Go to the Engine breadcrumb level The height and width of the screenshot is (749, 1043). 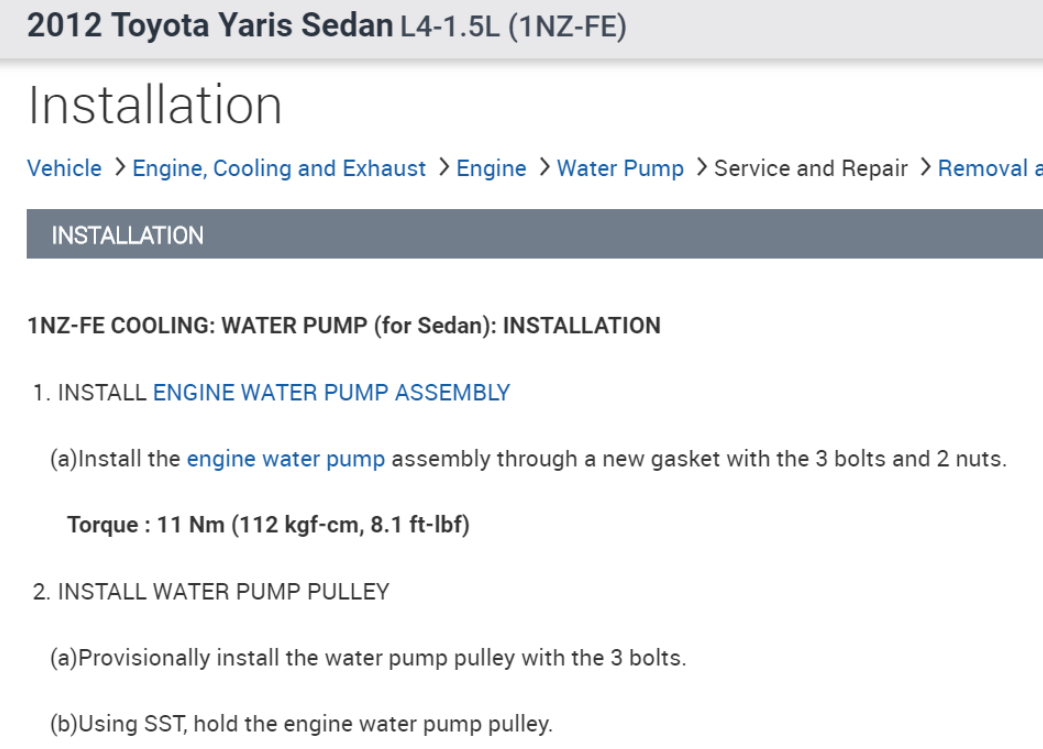(491, 168)
